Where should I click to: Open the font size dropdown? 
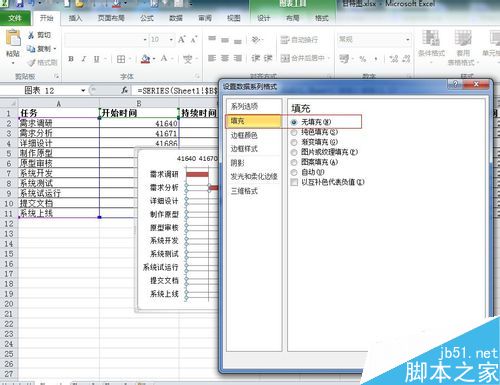coord(171,40)
